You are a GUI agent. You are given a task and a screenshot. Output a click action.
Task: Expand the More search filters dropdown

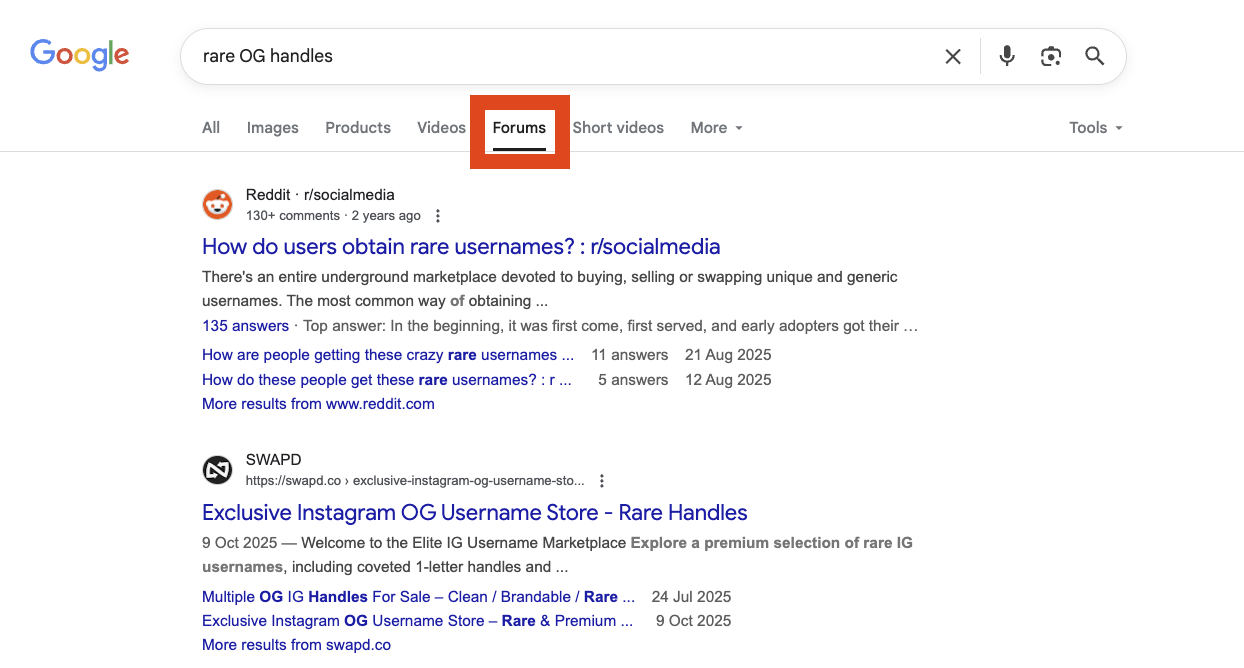point(716,128)
